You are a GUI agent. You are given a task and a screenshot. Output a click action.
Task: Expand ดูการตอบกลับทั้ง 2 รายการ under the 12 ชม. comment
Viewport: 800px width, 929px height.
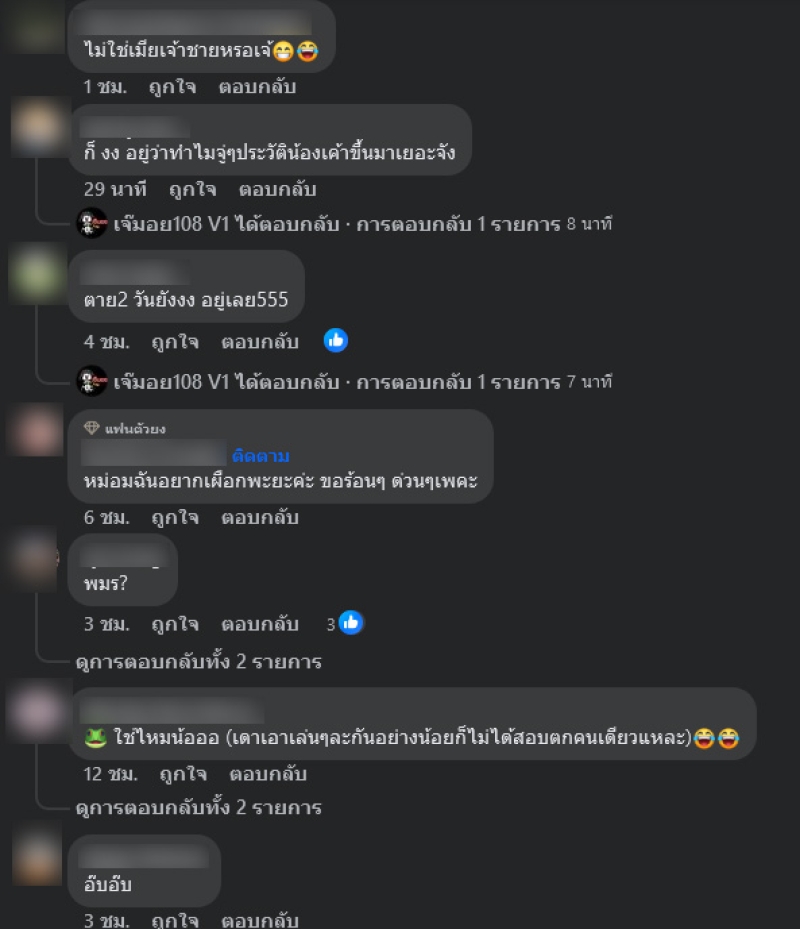point(199,808)
